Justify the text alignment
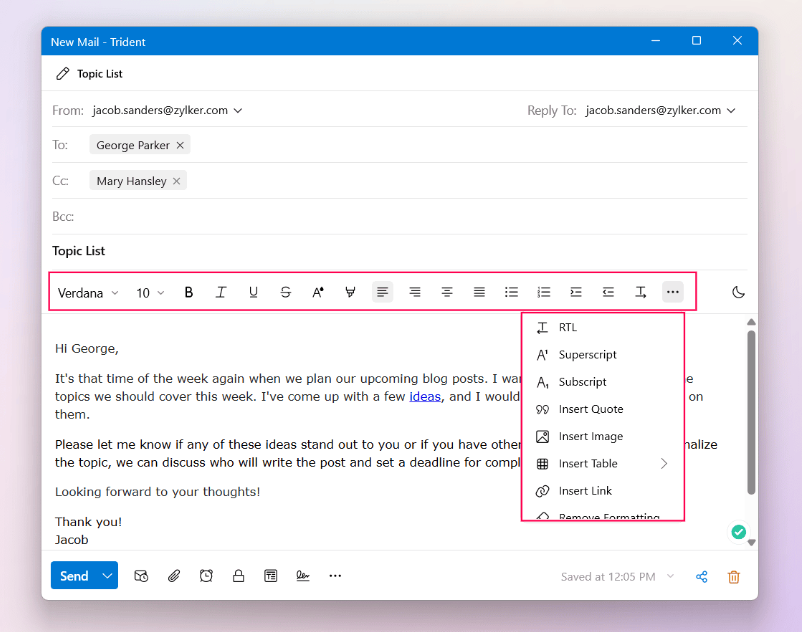 479,292
